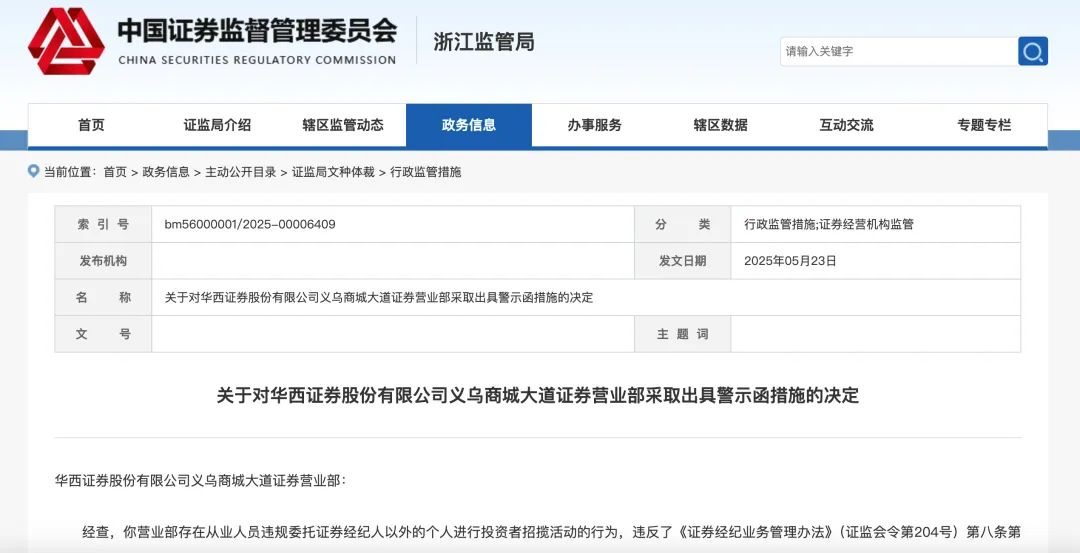Switch to the 辖区监管动态 tab
This screenshot has height=553, width=1080.
343,125
